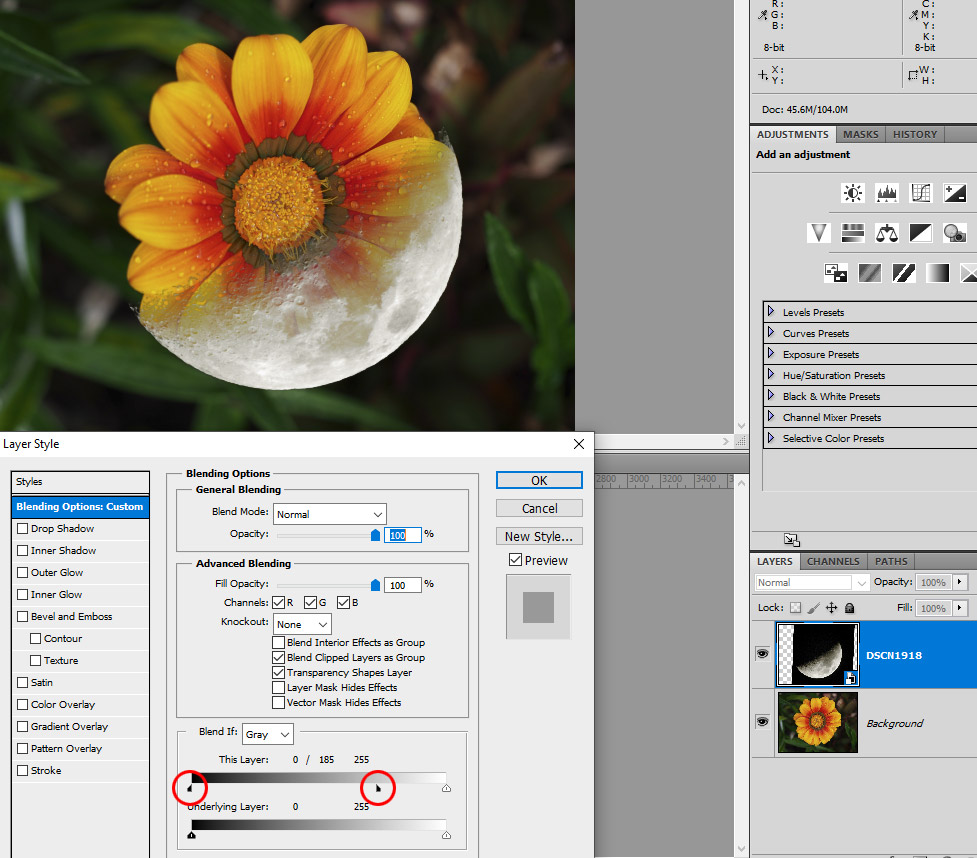Click the lock all layer icon
This screenshot has height=858, width=977.
click(x=849, y=608)
